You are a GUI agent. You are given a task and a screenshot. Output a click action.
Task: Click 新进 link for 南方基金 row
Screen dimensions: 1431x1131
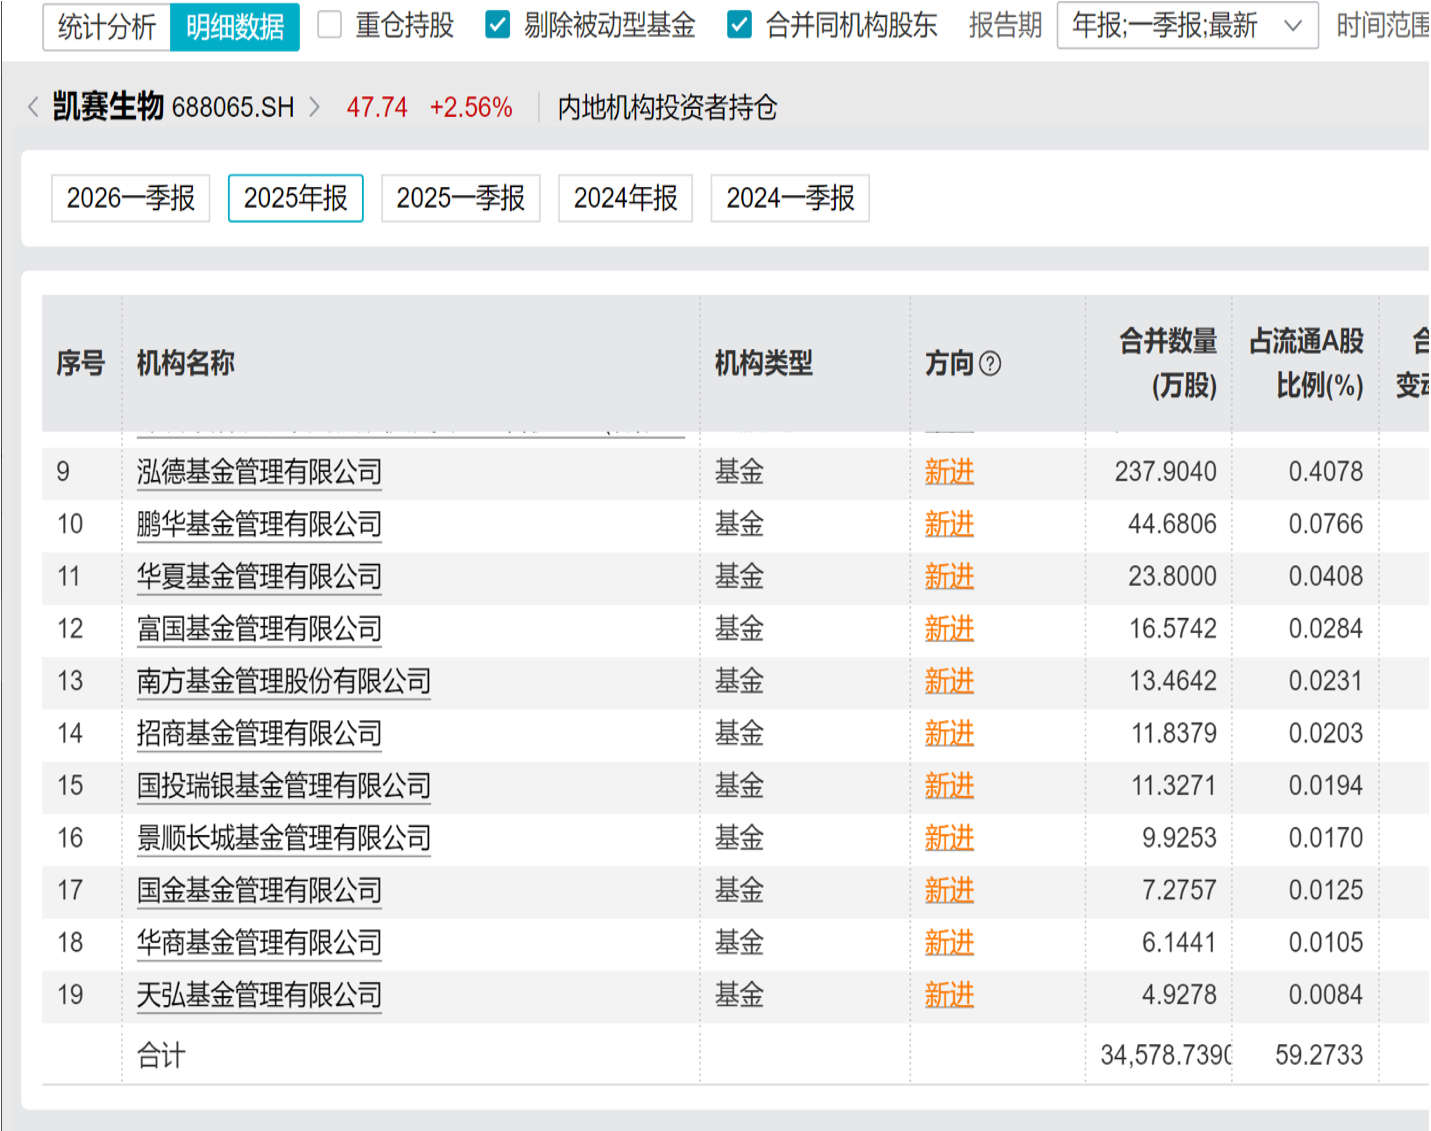(949, 681)
